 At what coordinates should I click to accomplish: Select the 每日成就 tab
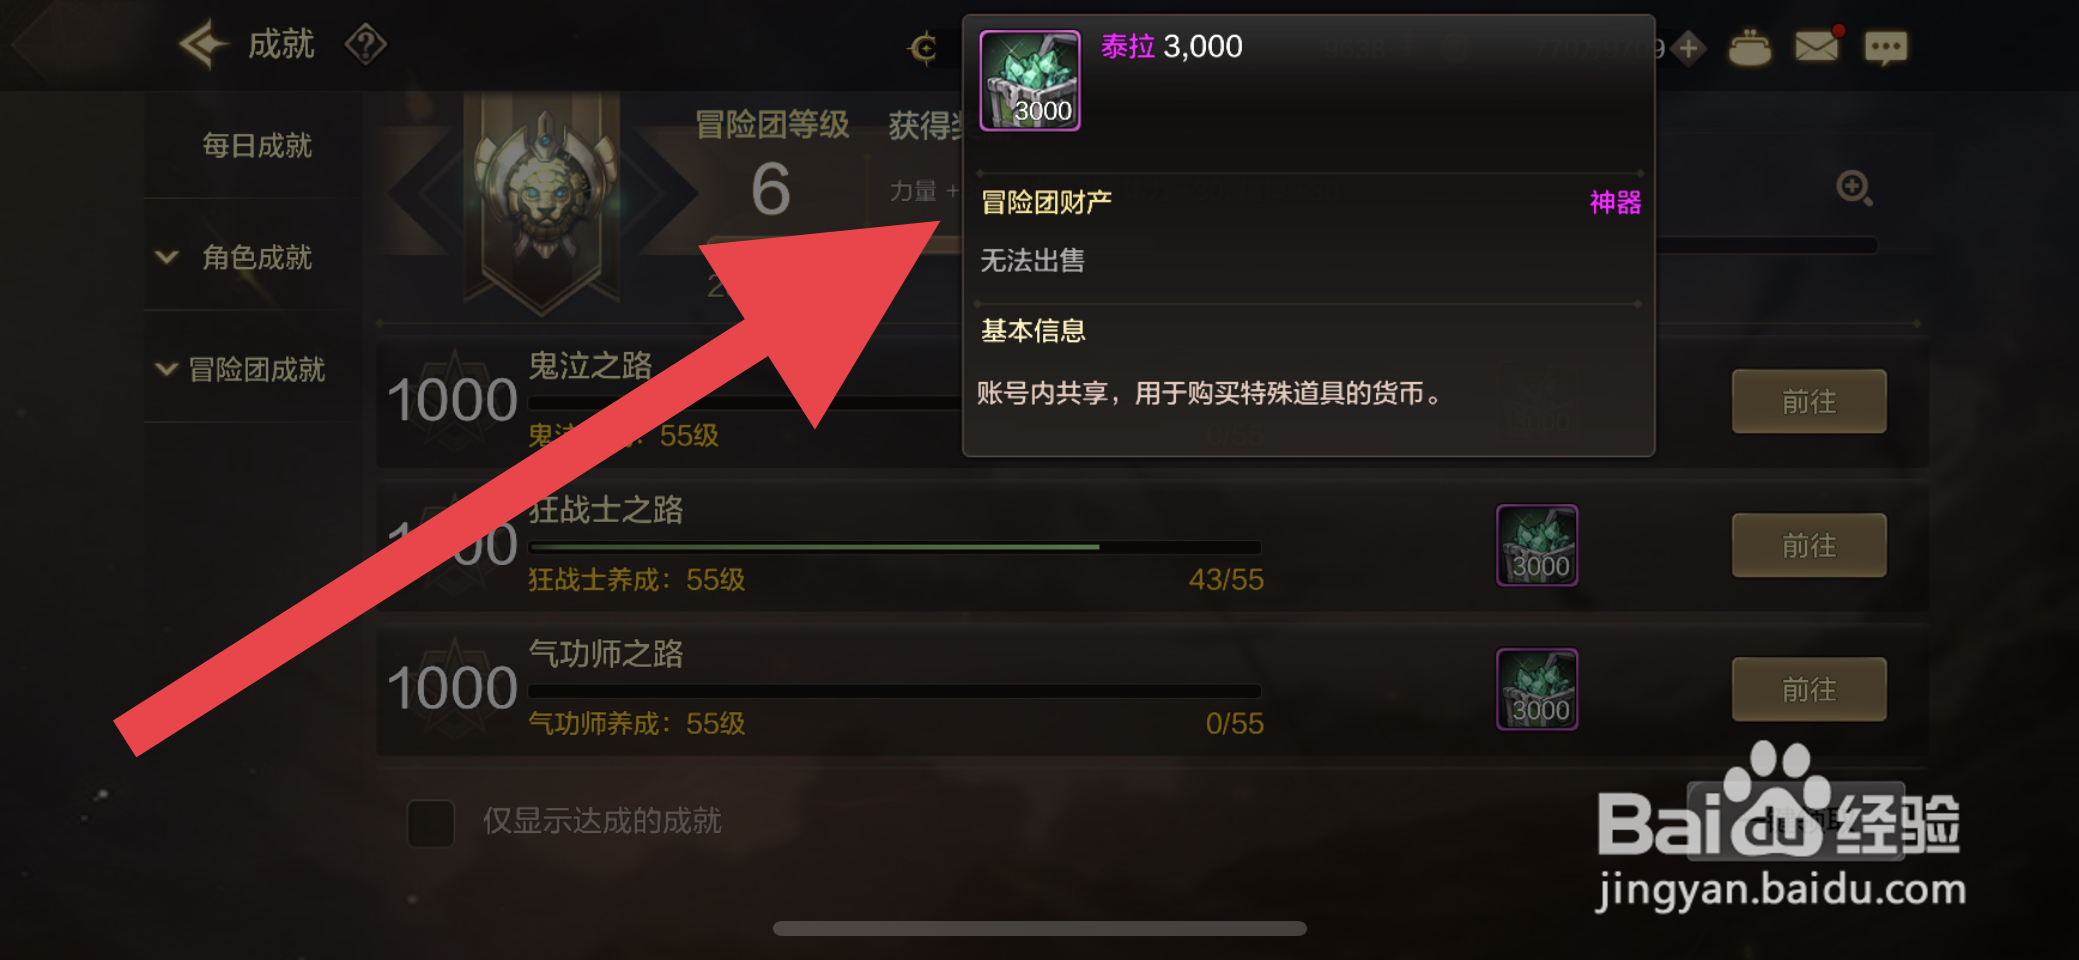[x=257, y=145]
